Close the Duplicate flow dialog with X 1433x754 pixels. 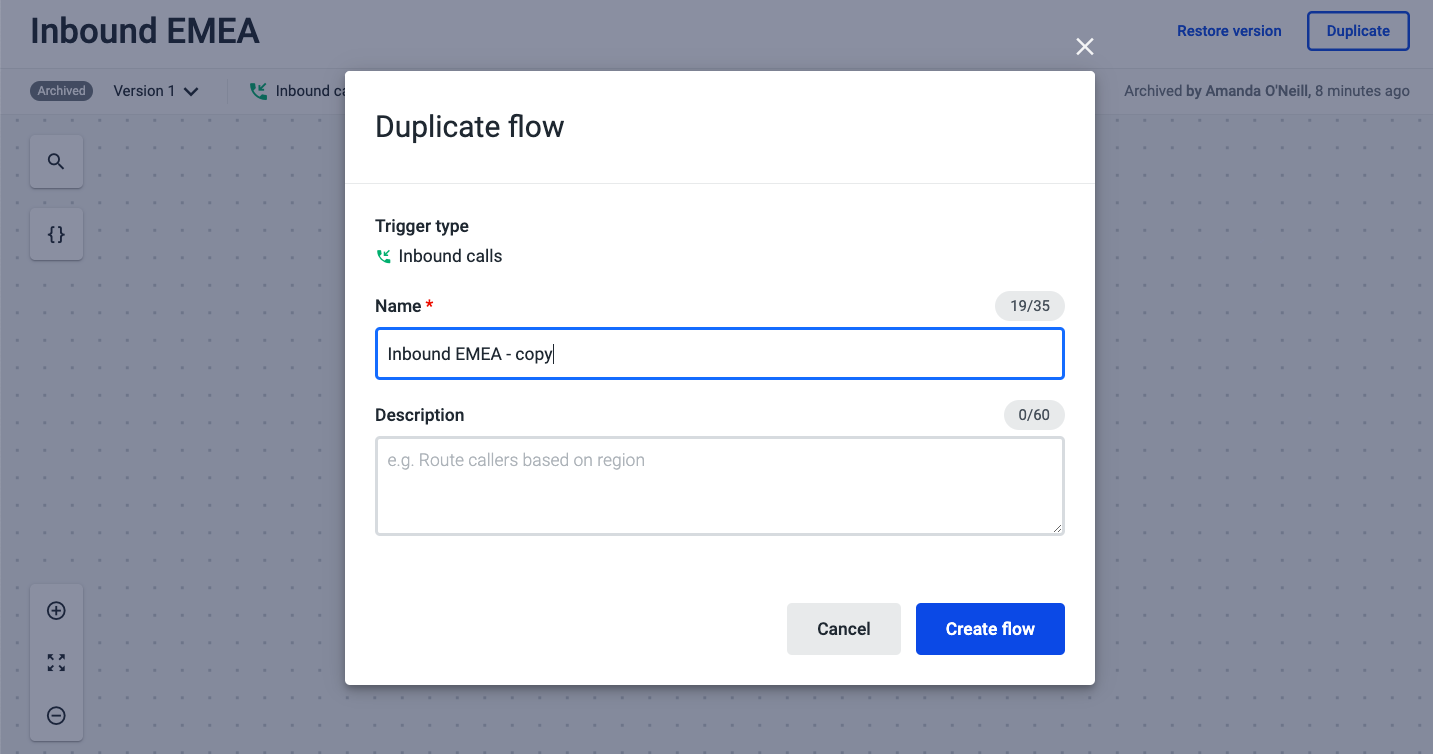point(1084,46)
